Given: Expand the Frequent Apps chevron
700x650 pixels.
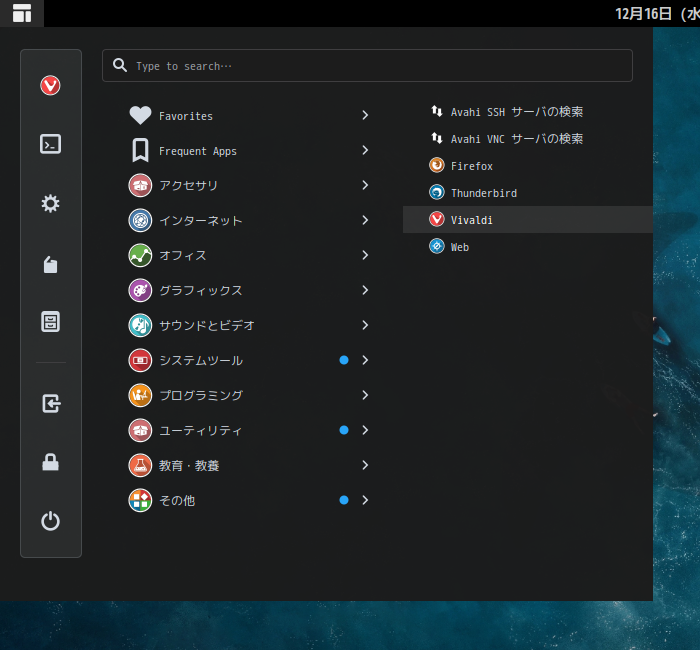Looking at the screenshot, I should click(365, 150).
